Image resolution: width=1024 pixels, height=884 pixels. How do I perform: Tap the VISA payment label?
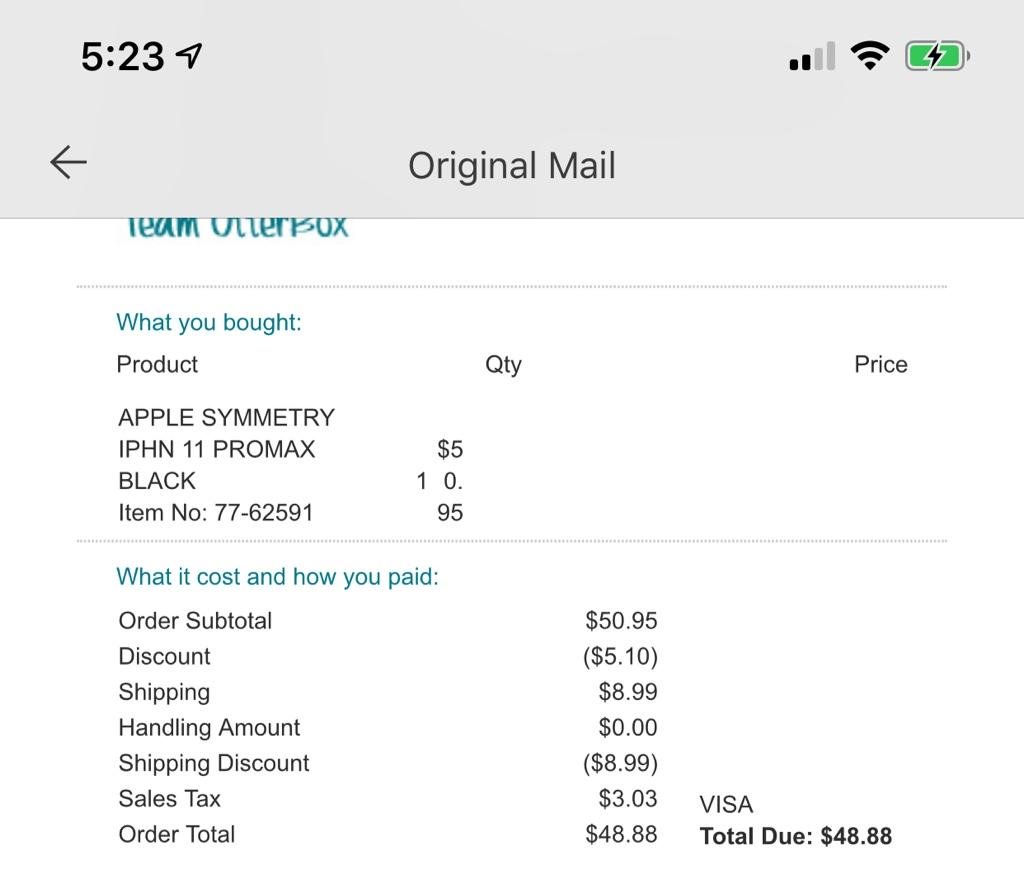(x=726, y=804)
